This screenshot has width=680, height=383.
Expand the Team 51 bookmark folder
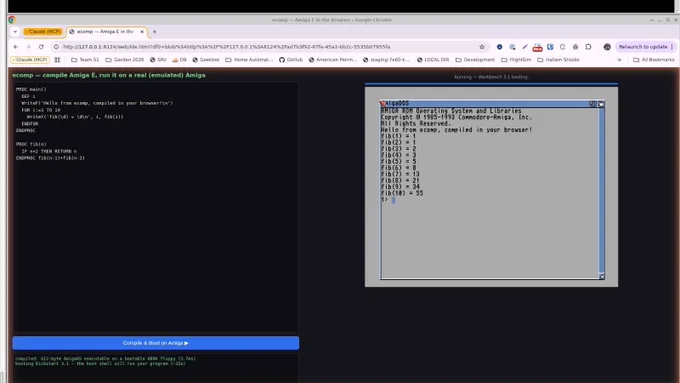coord(85,60)
